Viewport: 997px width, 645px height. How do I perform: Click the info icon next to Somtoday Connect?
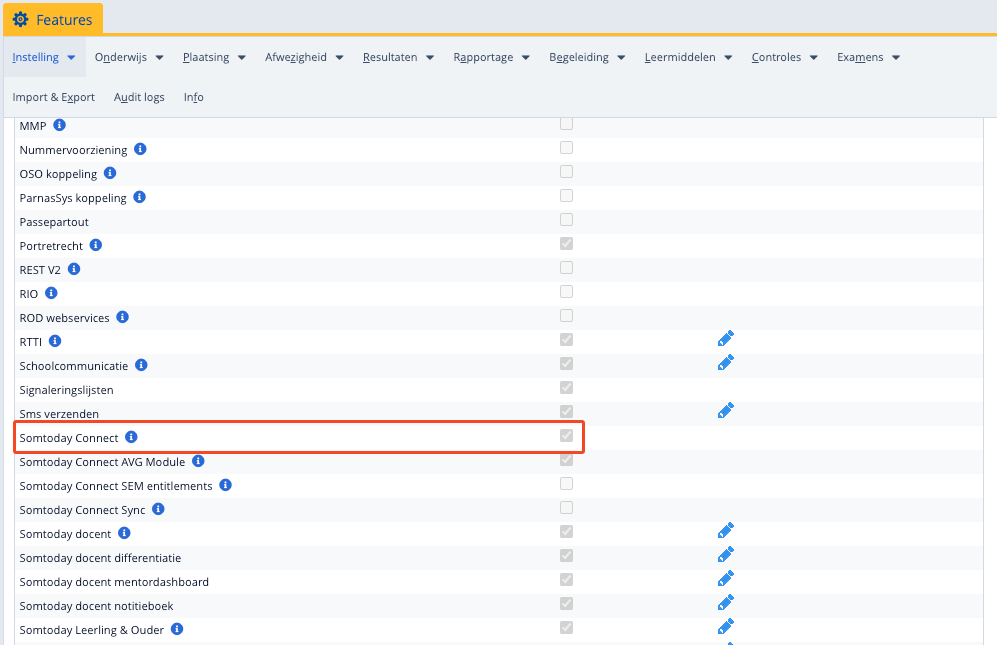click(x=131, y=437)
